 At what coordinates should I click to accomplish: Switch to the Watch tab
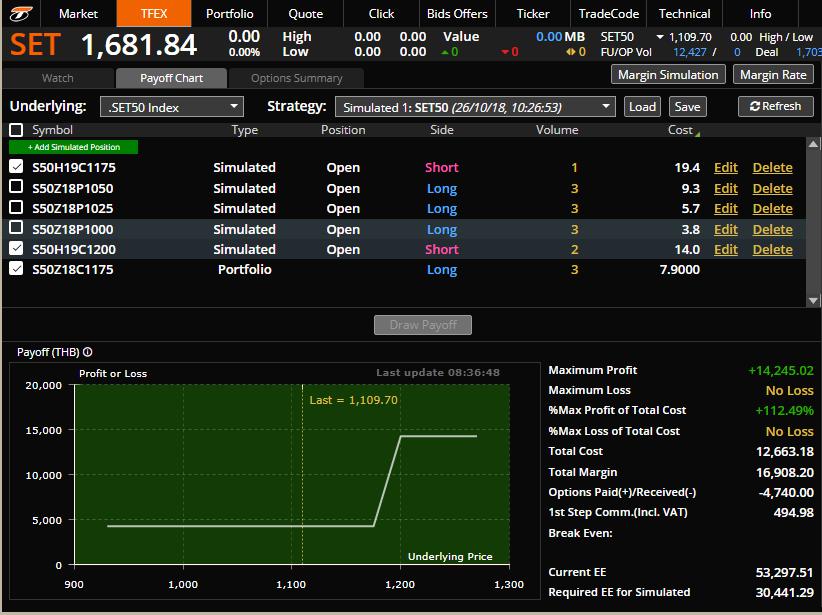(58, 78)
